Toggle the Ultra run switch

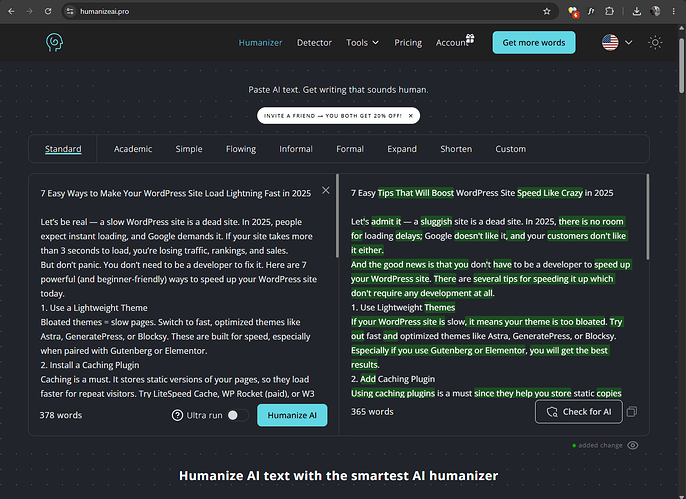pos(238,415)
